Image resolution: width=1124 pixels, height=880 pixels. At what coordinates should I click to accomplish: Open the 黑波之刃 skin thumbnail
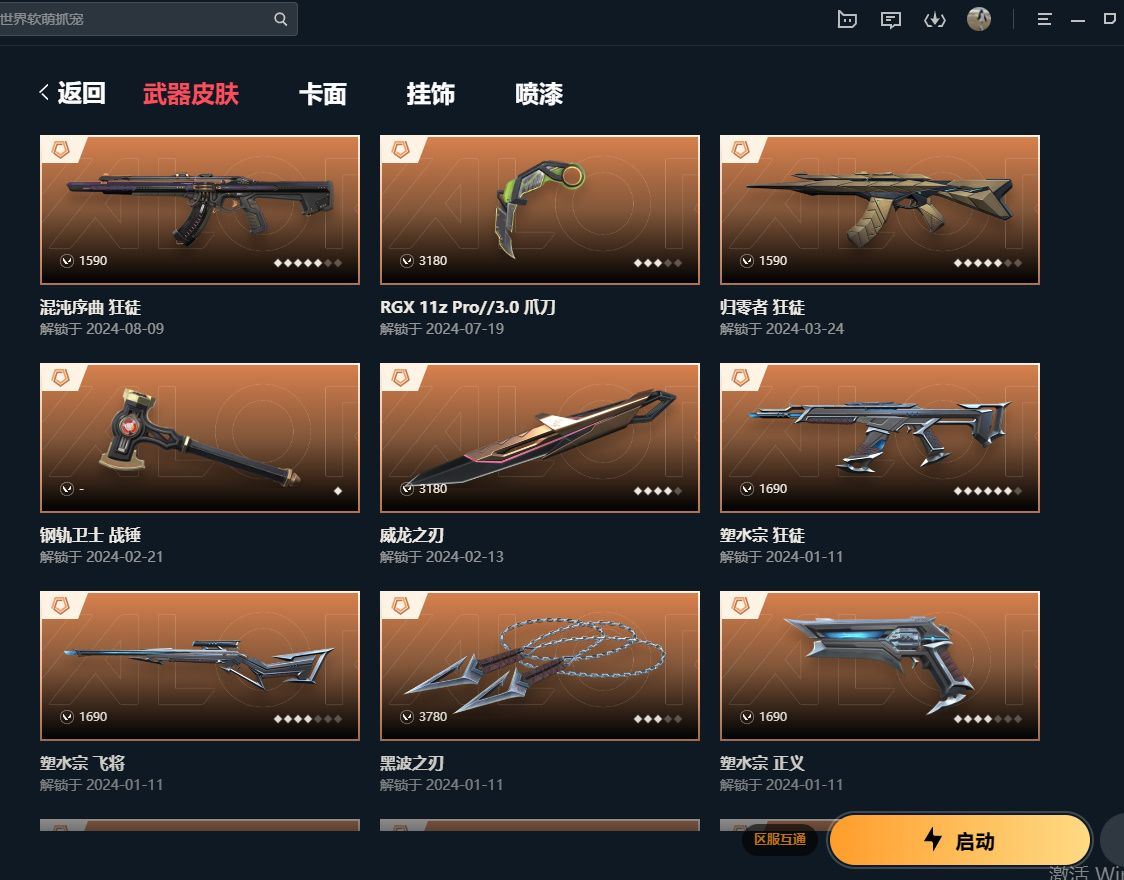[x=540, y=666]
